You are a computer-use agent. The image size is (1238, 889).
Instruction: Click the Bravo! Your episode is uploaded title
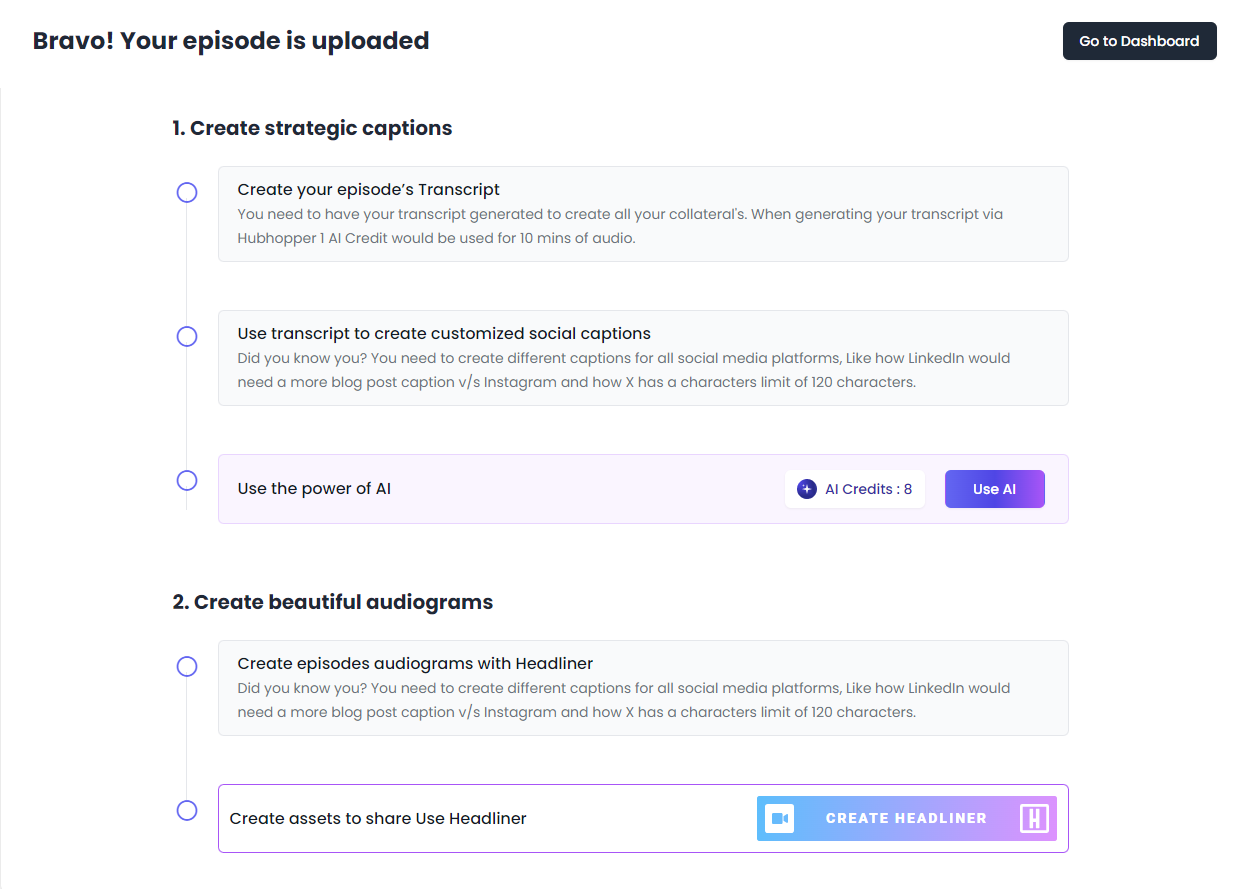[x=231, y=41]
